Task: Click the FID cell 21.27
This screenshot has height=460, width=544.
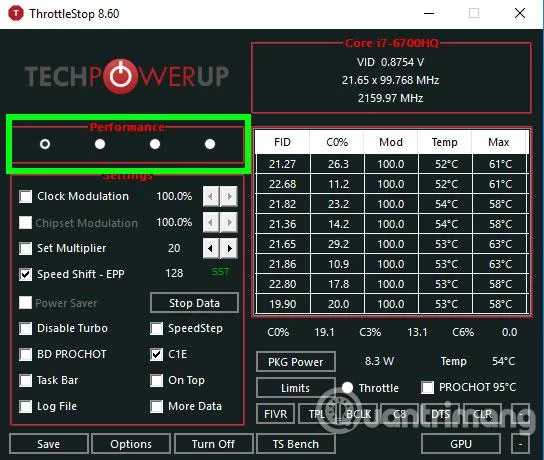Action: point(282,164)
